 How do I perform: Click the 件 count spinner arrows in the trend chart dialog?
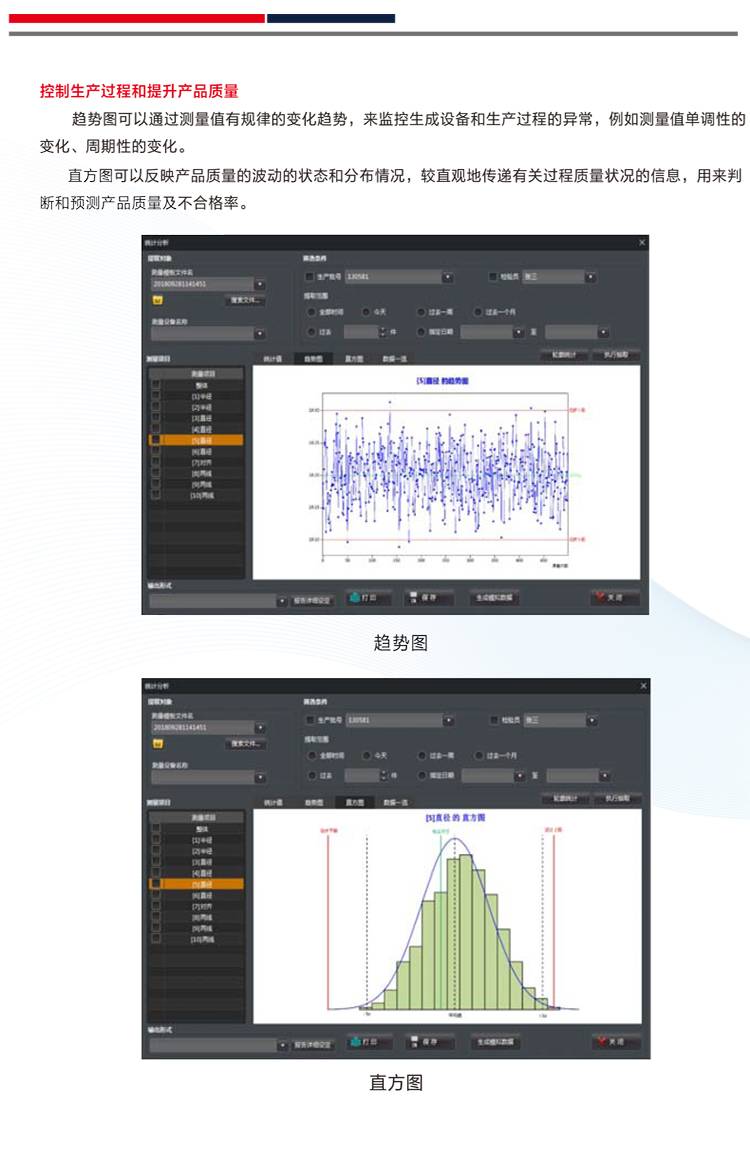point(382,332)
